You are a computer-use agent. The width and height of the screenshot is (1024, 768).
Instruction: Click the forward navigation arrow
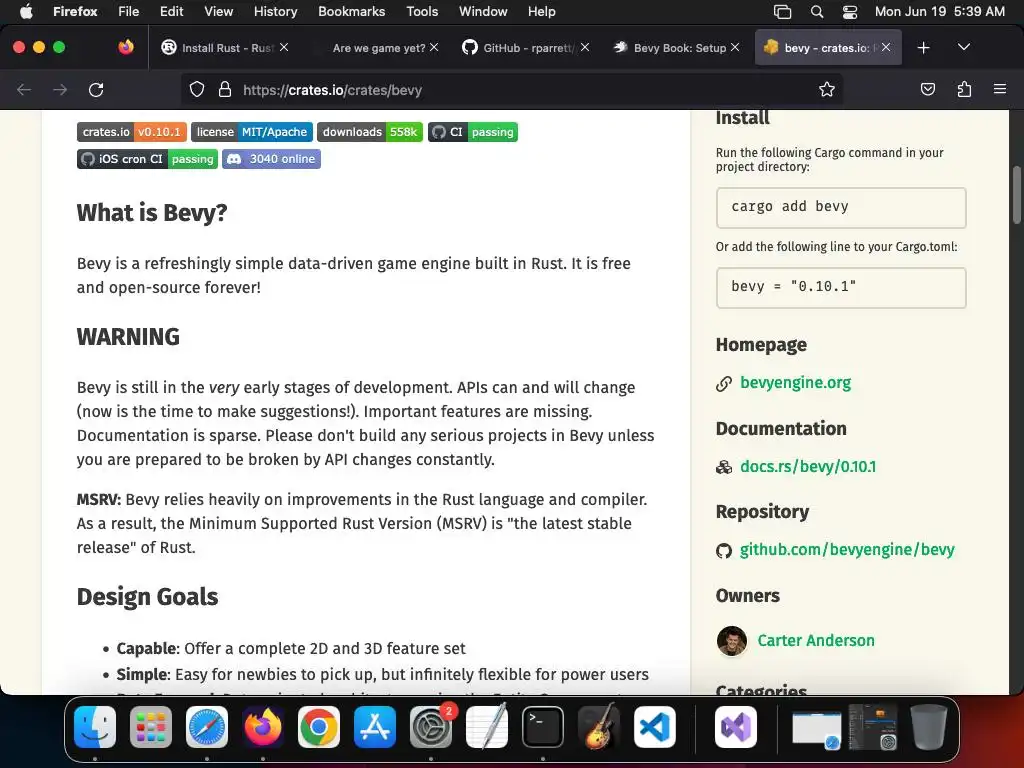click(60, 89)
